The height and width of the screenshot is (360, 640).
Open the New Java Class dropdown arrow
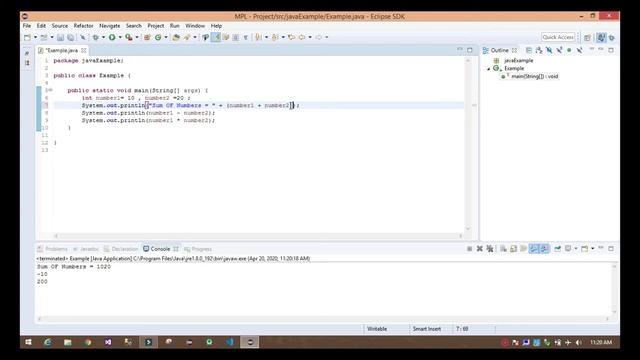(166, 37)
